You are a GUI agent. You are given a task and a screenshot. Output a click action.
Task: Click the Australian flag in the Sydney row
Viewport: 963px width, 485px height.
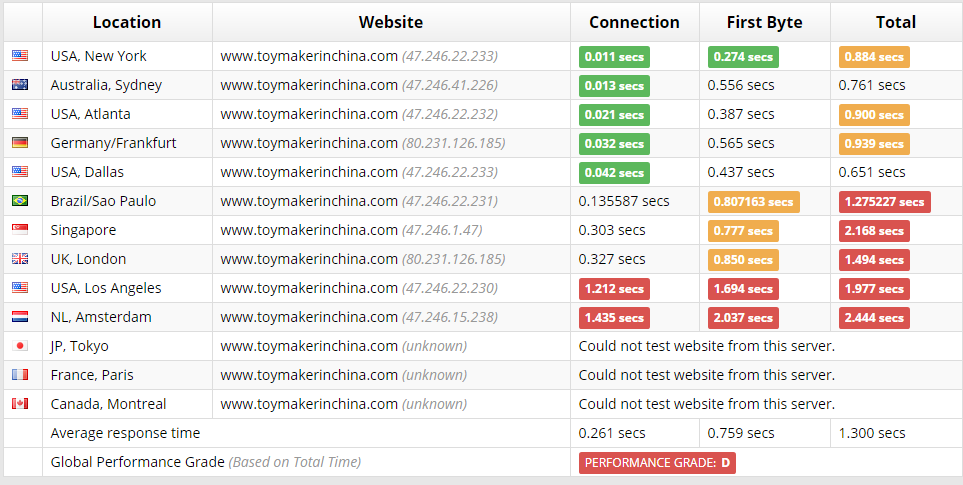tap(20, 85)
